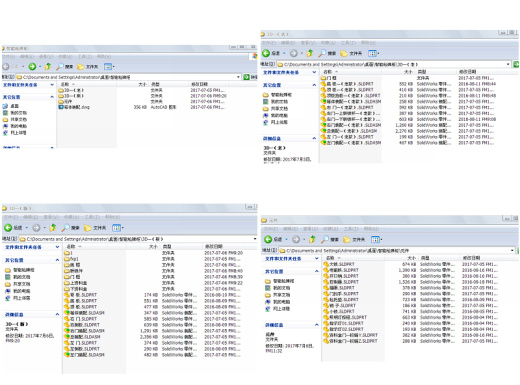Screen dimensions: 520x385
Task: Open the Views button in the 3D—(新) window
Action: 117,228
